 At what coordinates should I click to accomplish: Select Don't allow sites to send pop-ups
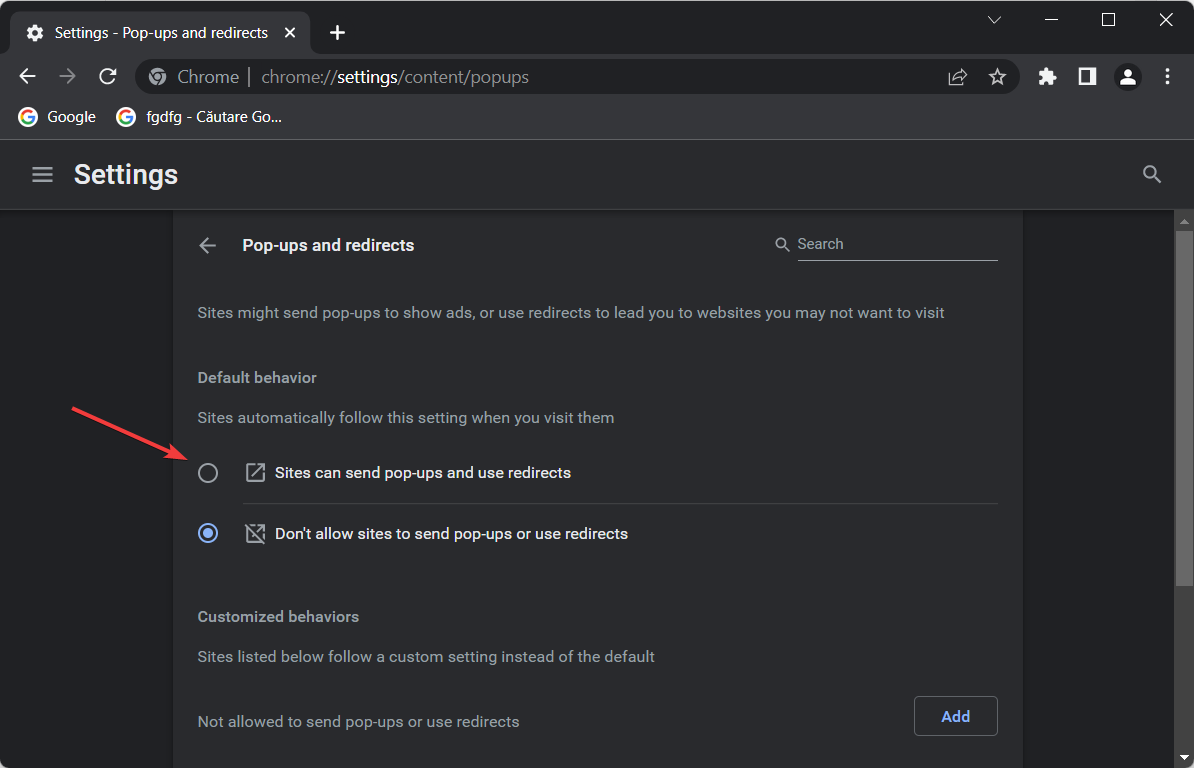[x=208, y=534]
